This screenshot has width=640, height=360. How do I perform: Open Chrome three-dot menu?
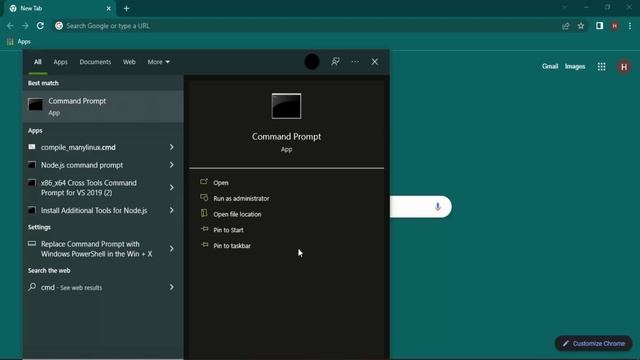(630, 26)
